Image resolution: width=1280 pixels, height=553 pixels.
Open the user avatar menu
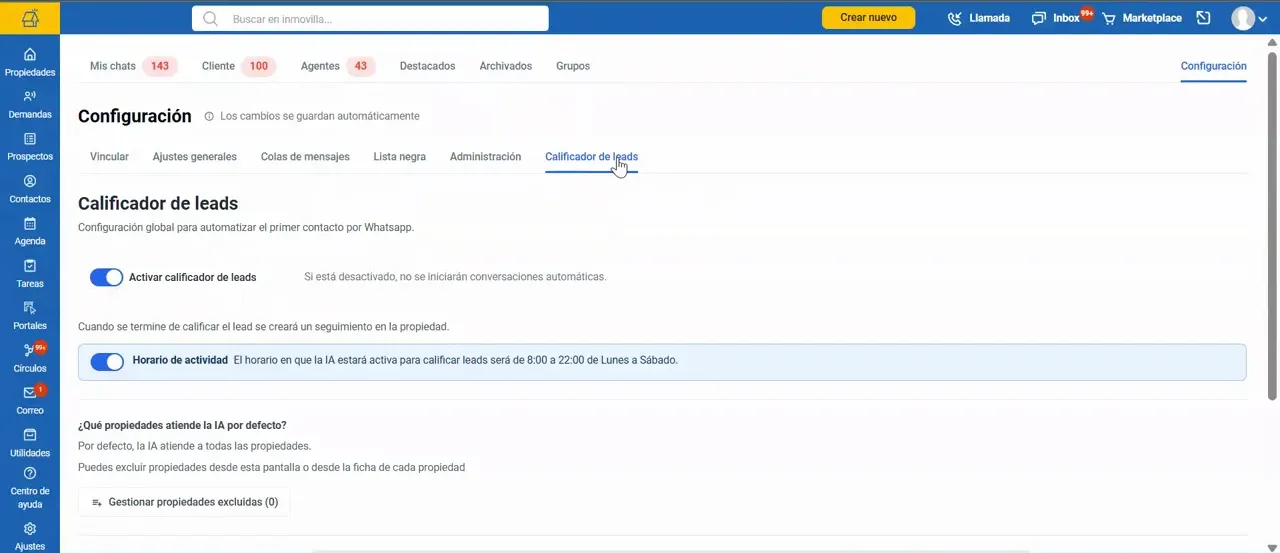pos(1249,18)
